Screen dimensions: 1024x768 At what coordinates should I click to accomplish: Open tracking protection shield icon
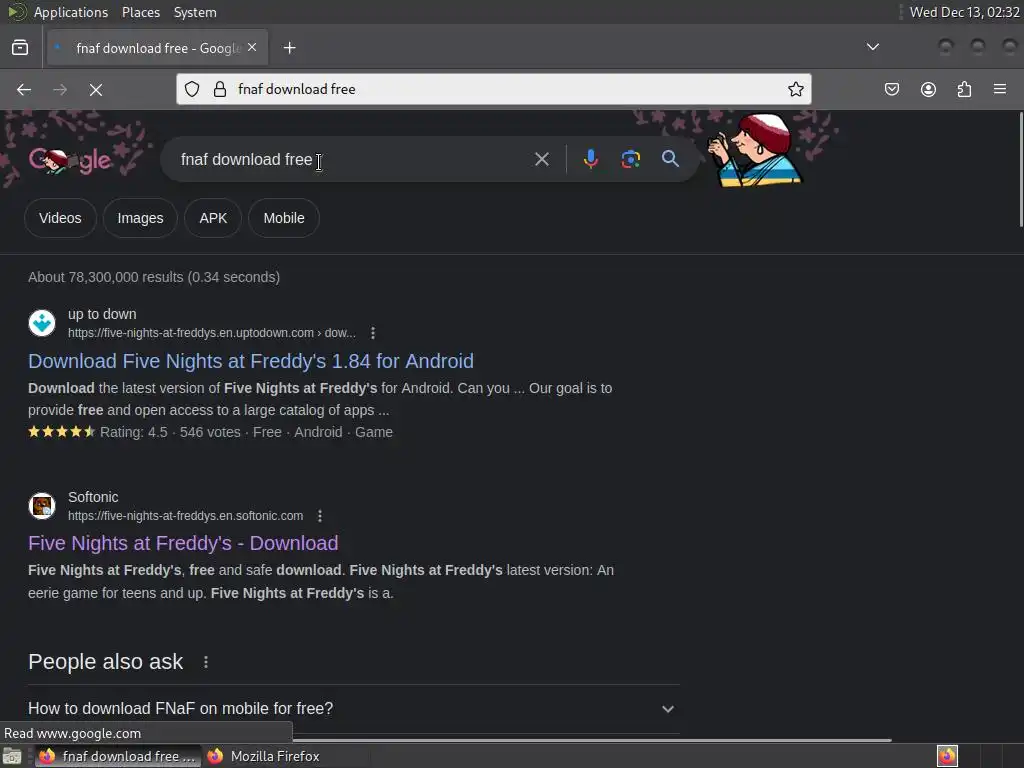click(x=191, y=89)
